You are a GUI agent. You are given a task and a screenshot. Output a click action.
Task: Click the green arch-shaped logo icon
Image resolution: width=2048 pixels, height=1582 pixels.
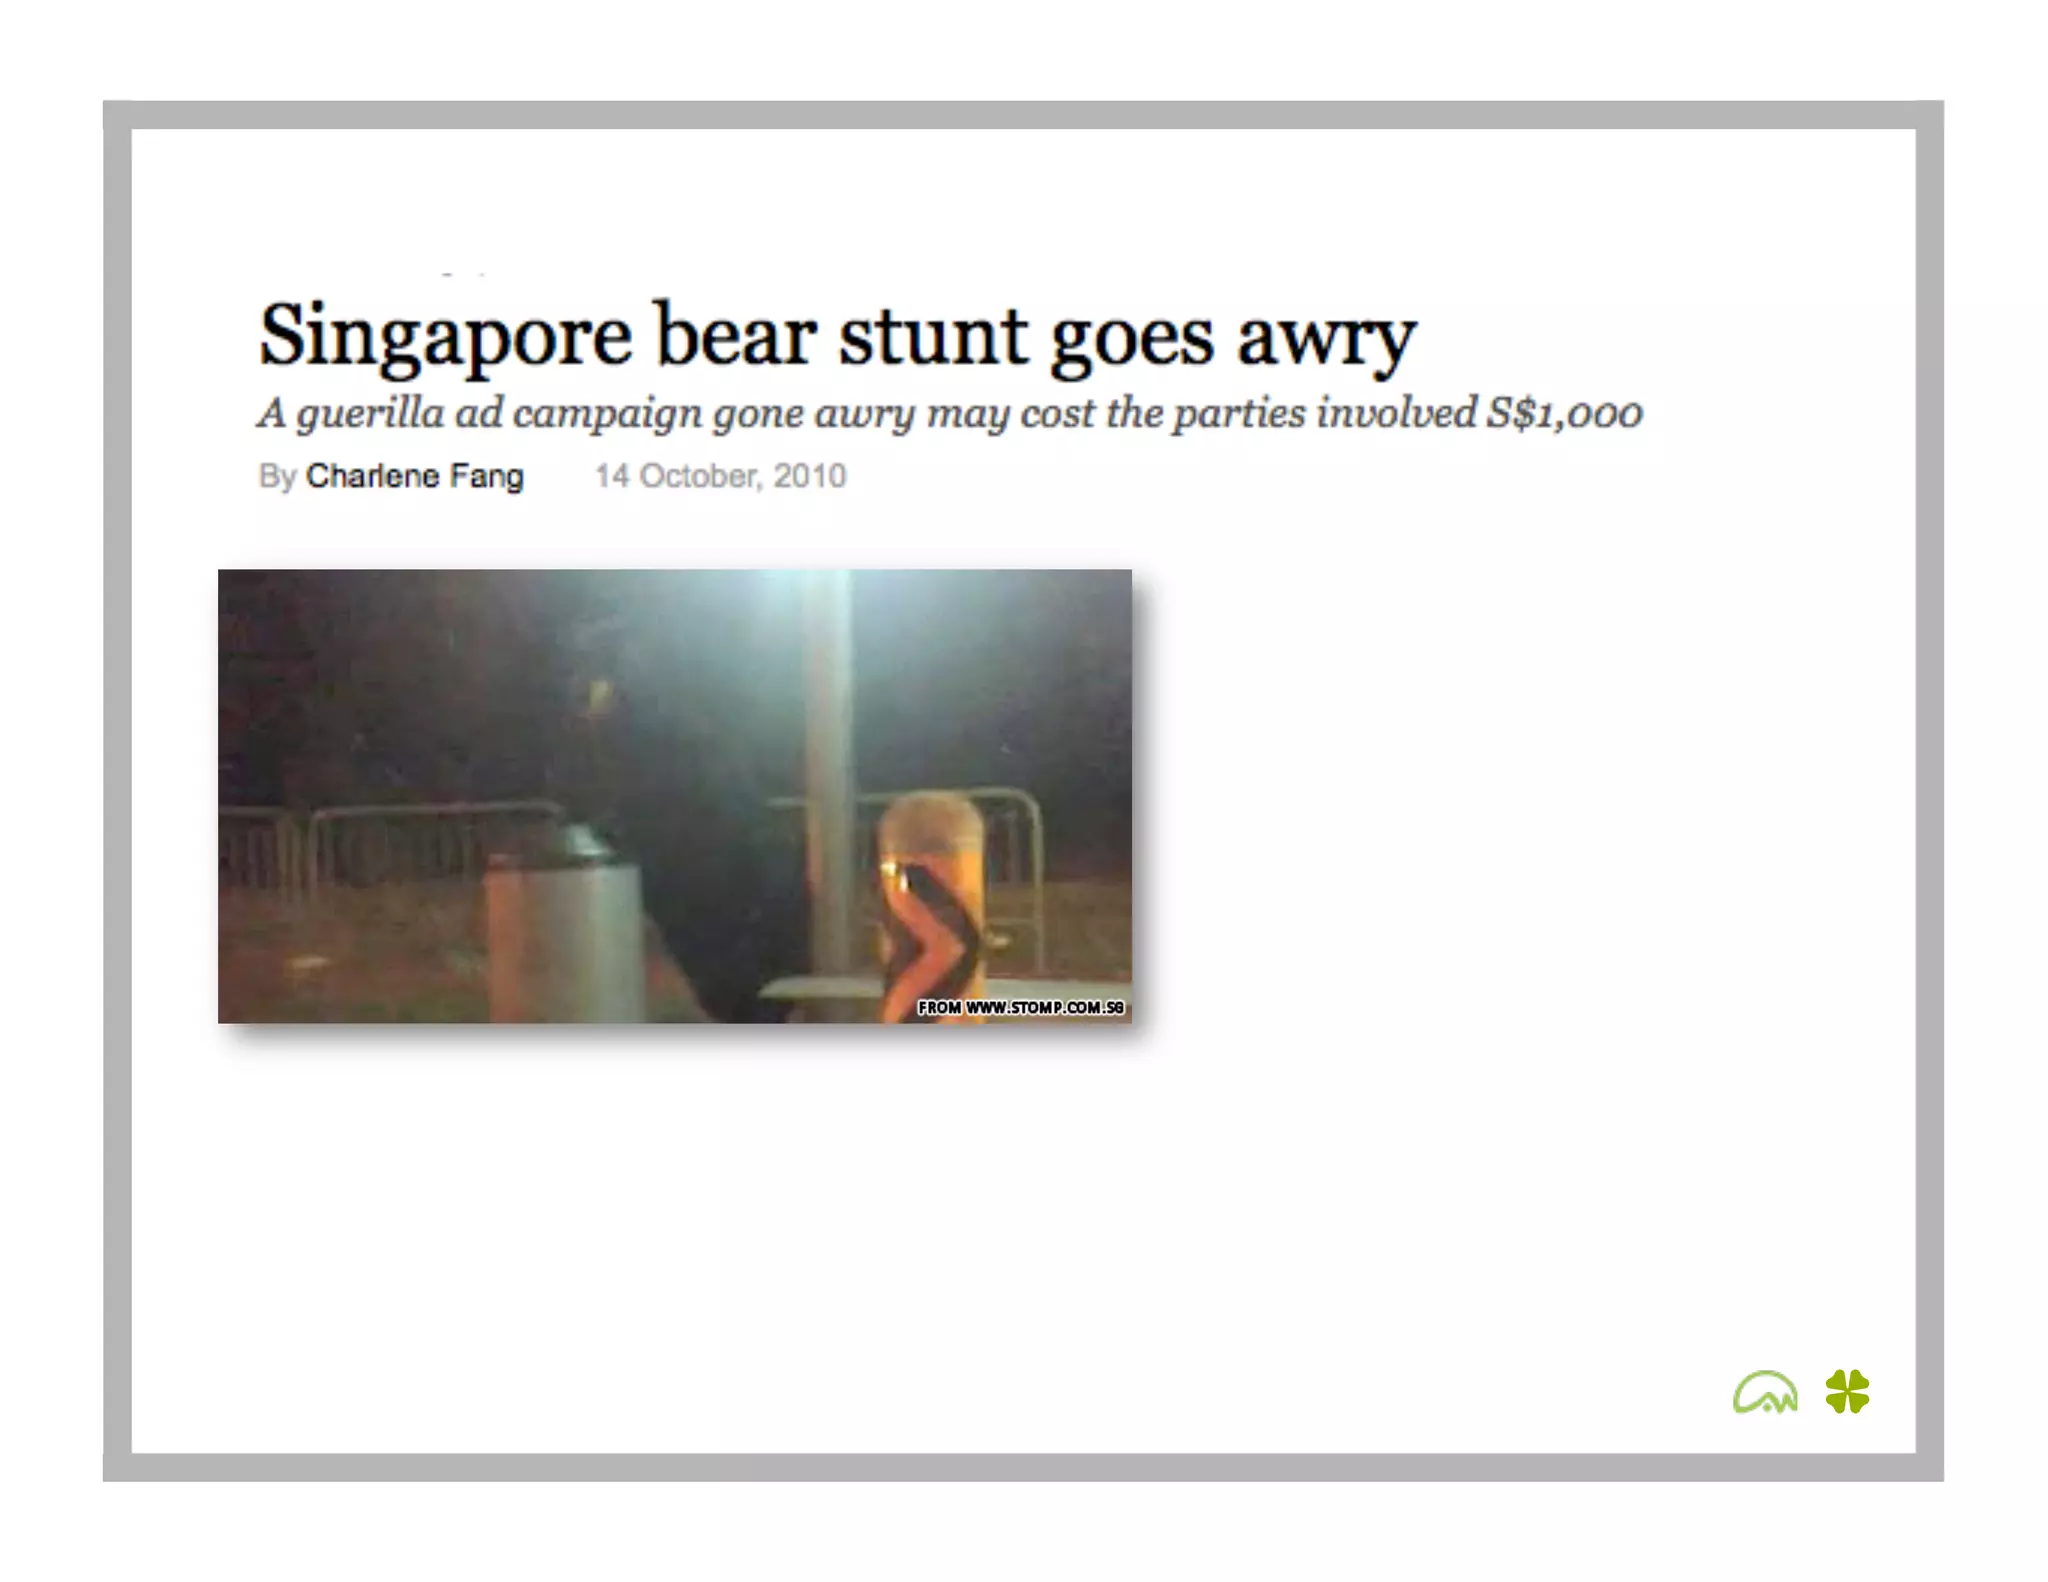click(1764, 1392)
